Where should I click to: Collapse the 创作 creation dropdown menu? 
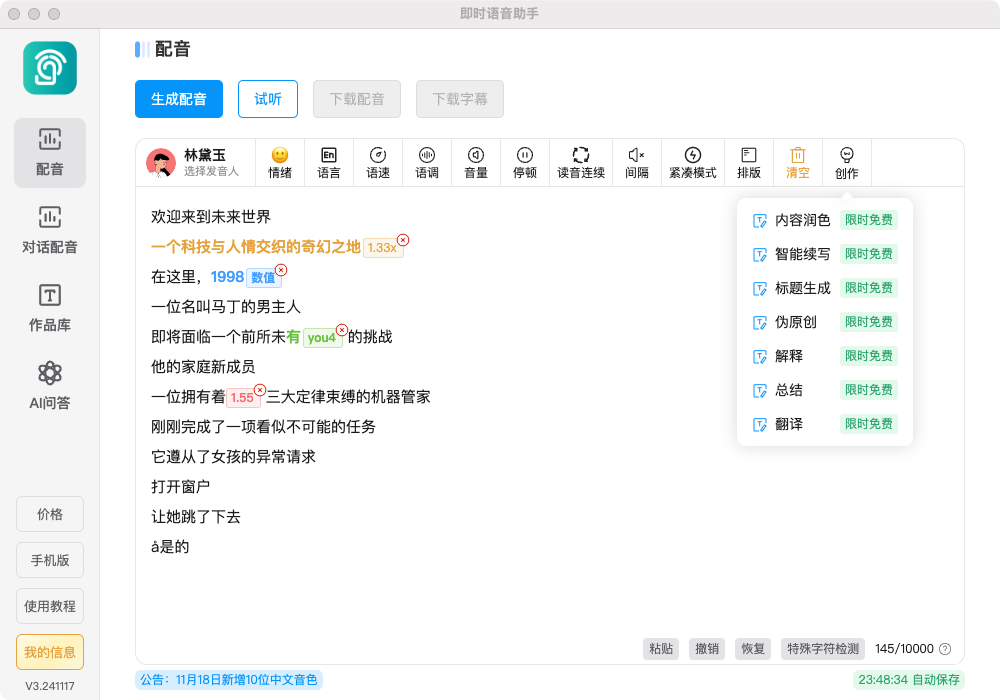click(847, 162)
